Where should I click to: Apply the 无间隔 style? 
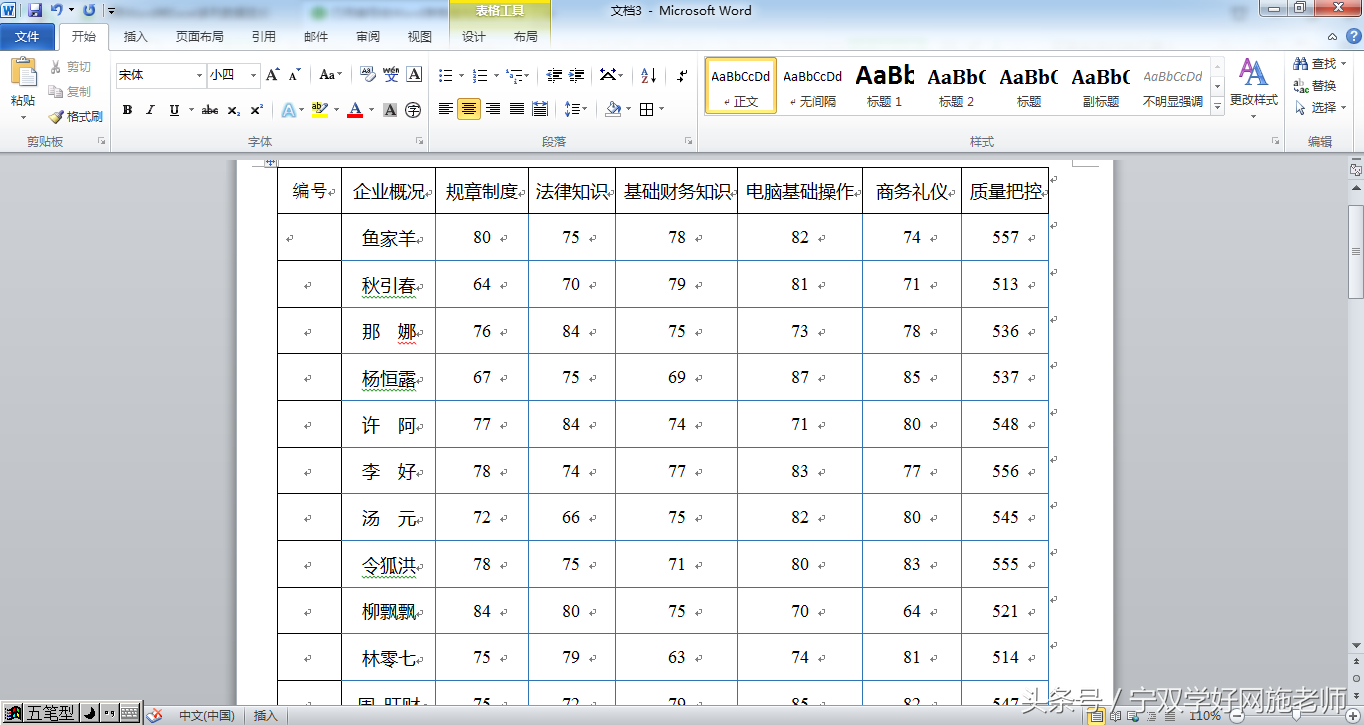[813, 85]
